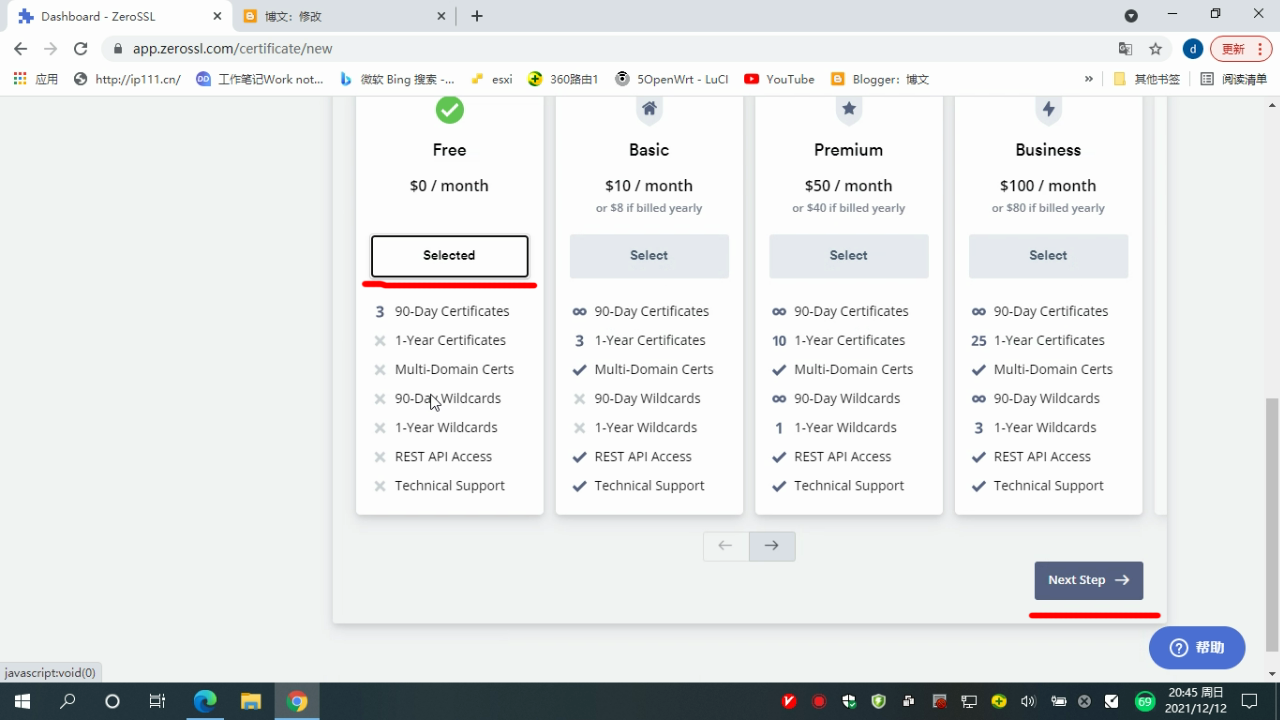Click the browser back arrow

20,48
